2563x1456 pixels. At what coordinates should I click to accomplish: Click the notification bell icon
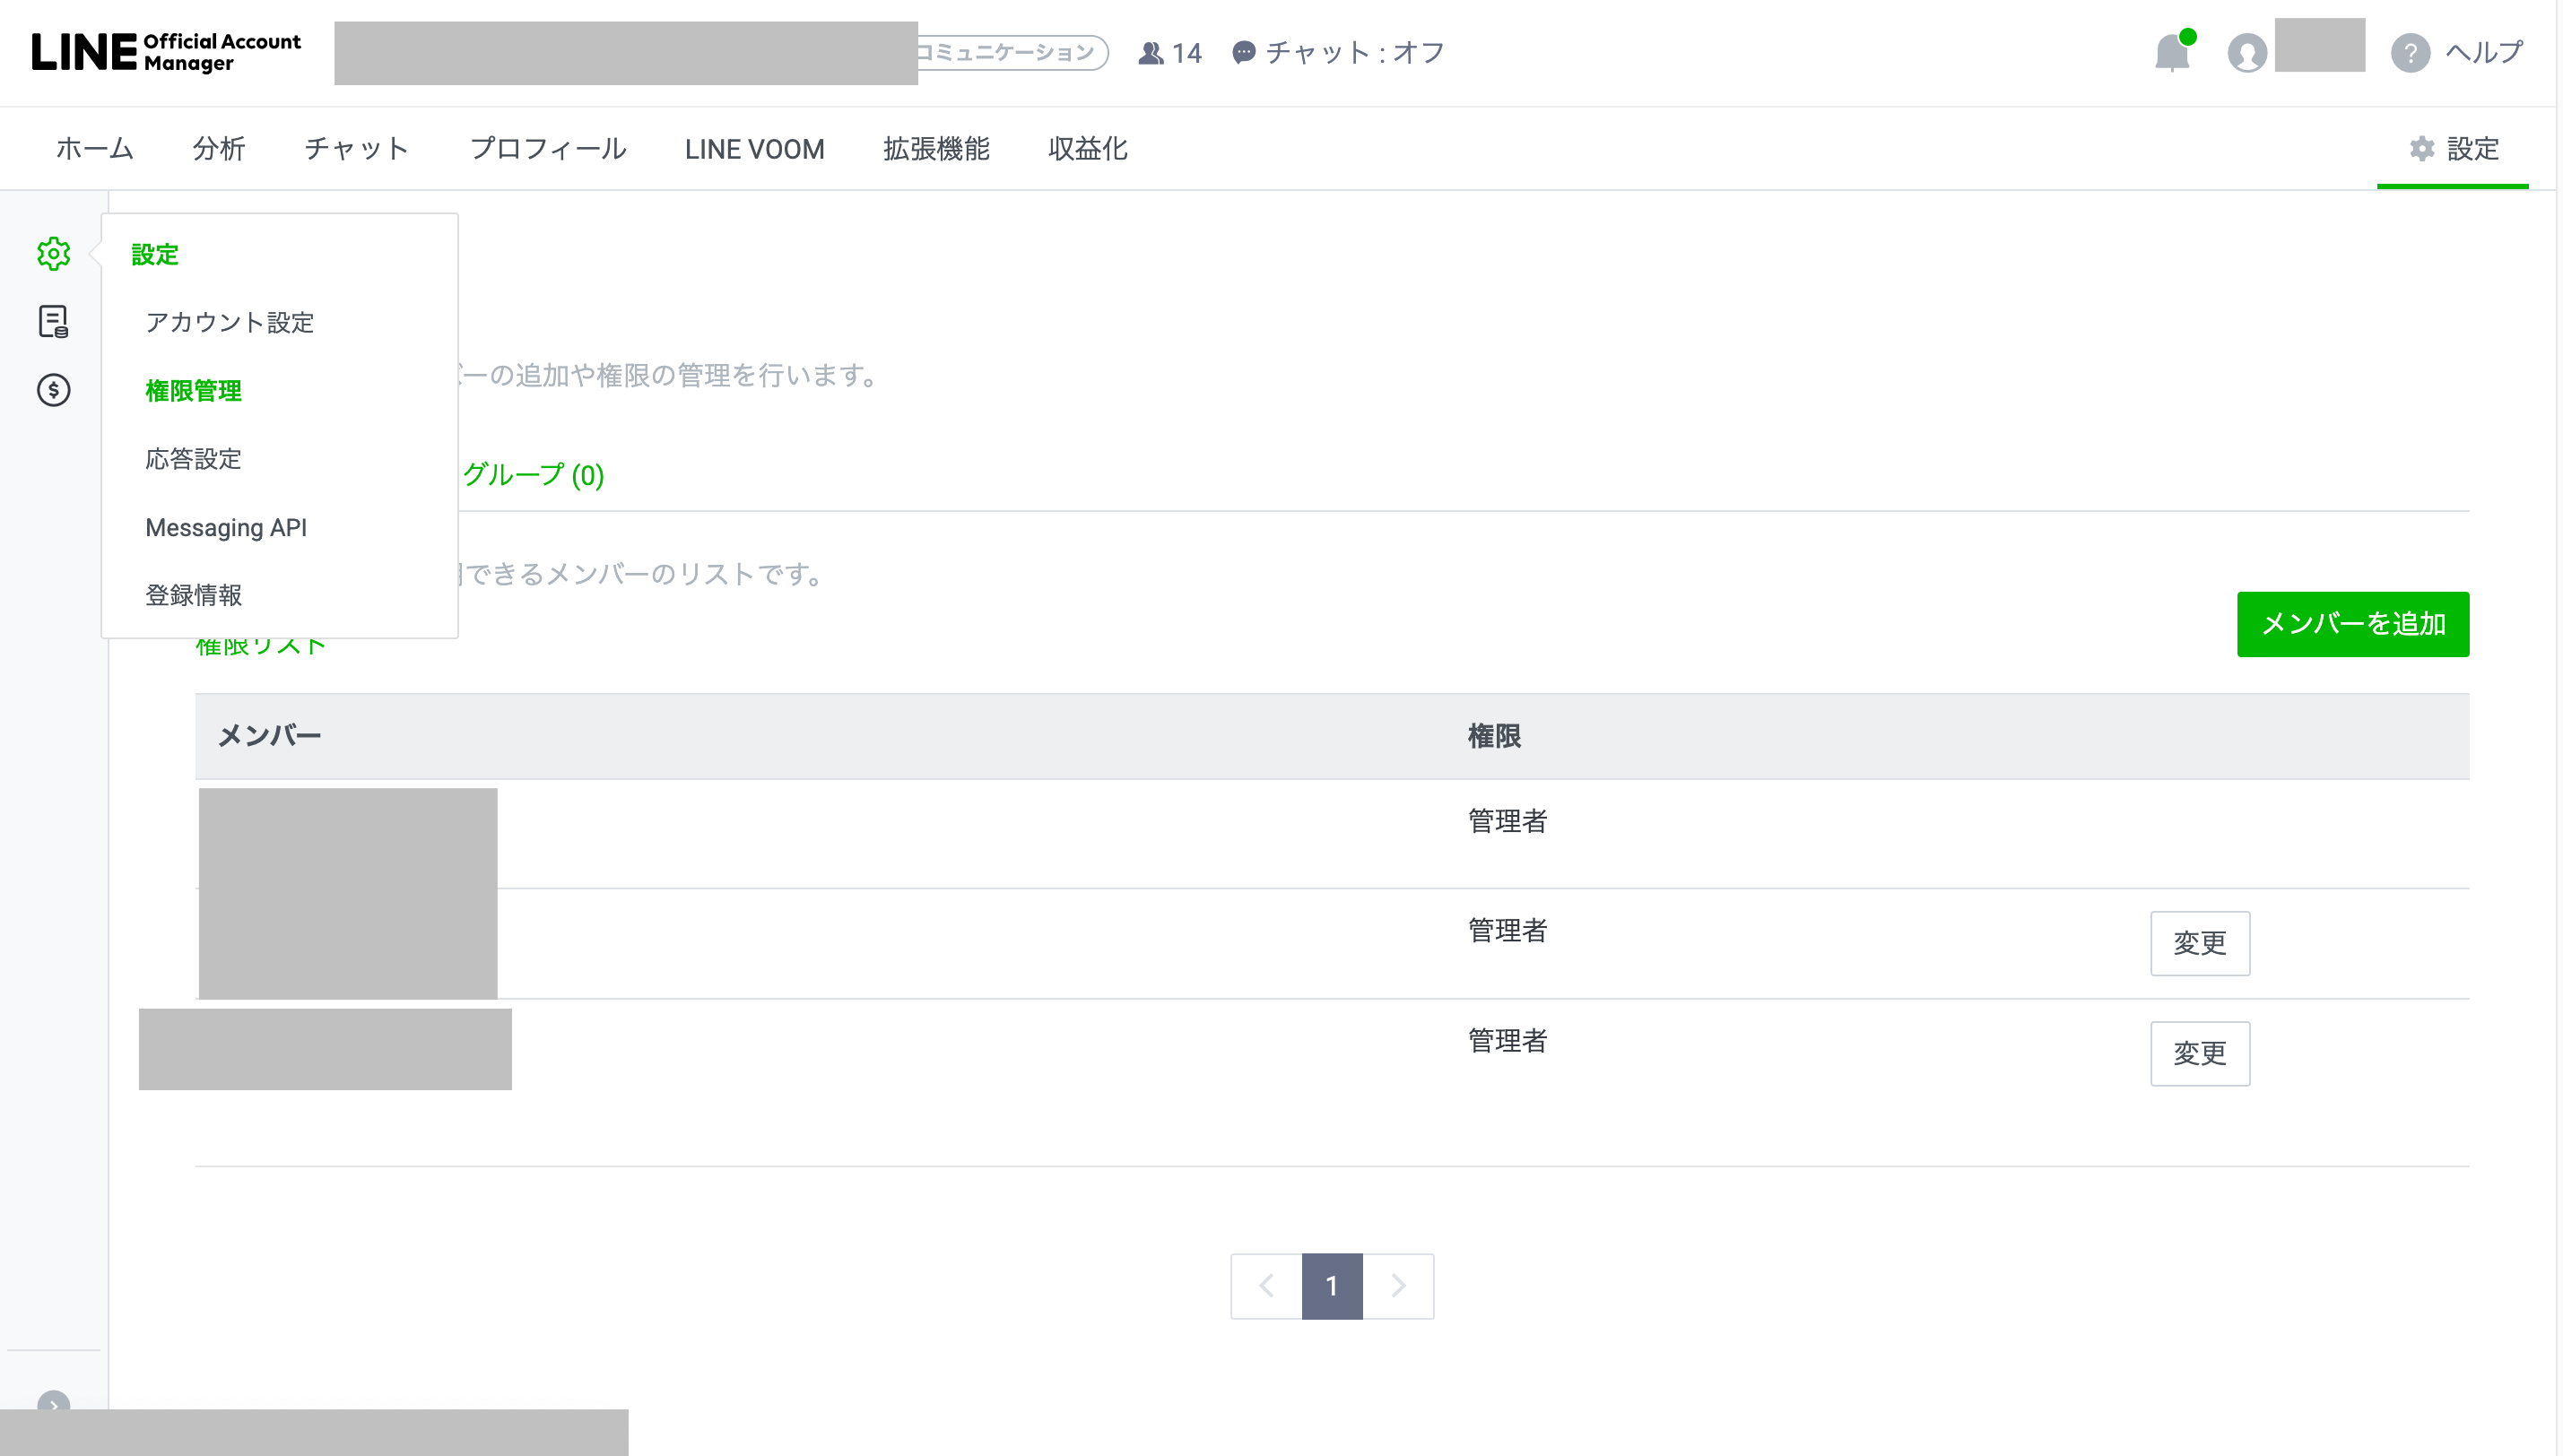(2172, 52)
